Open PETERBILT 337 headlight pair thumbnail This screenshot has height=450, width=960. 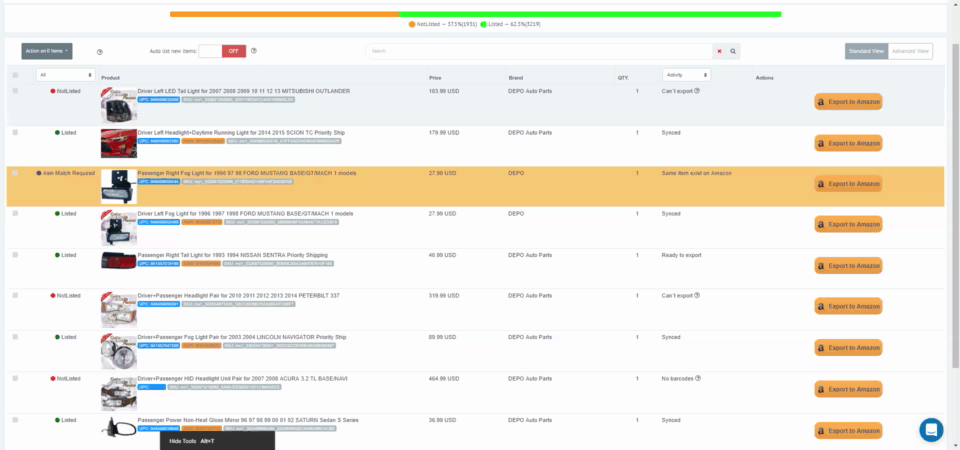(x=119, y=310)
